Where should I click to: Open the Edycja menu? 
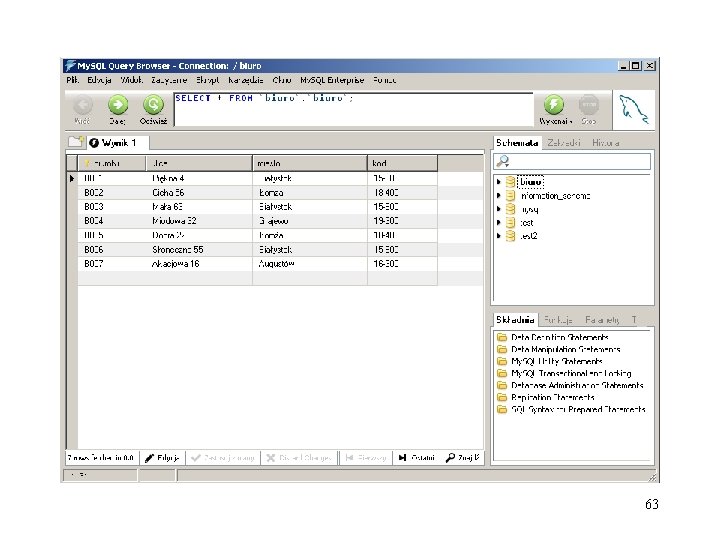[x=99, y=80]
